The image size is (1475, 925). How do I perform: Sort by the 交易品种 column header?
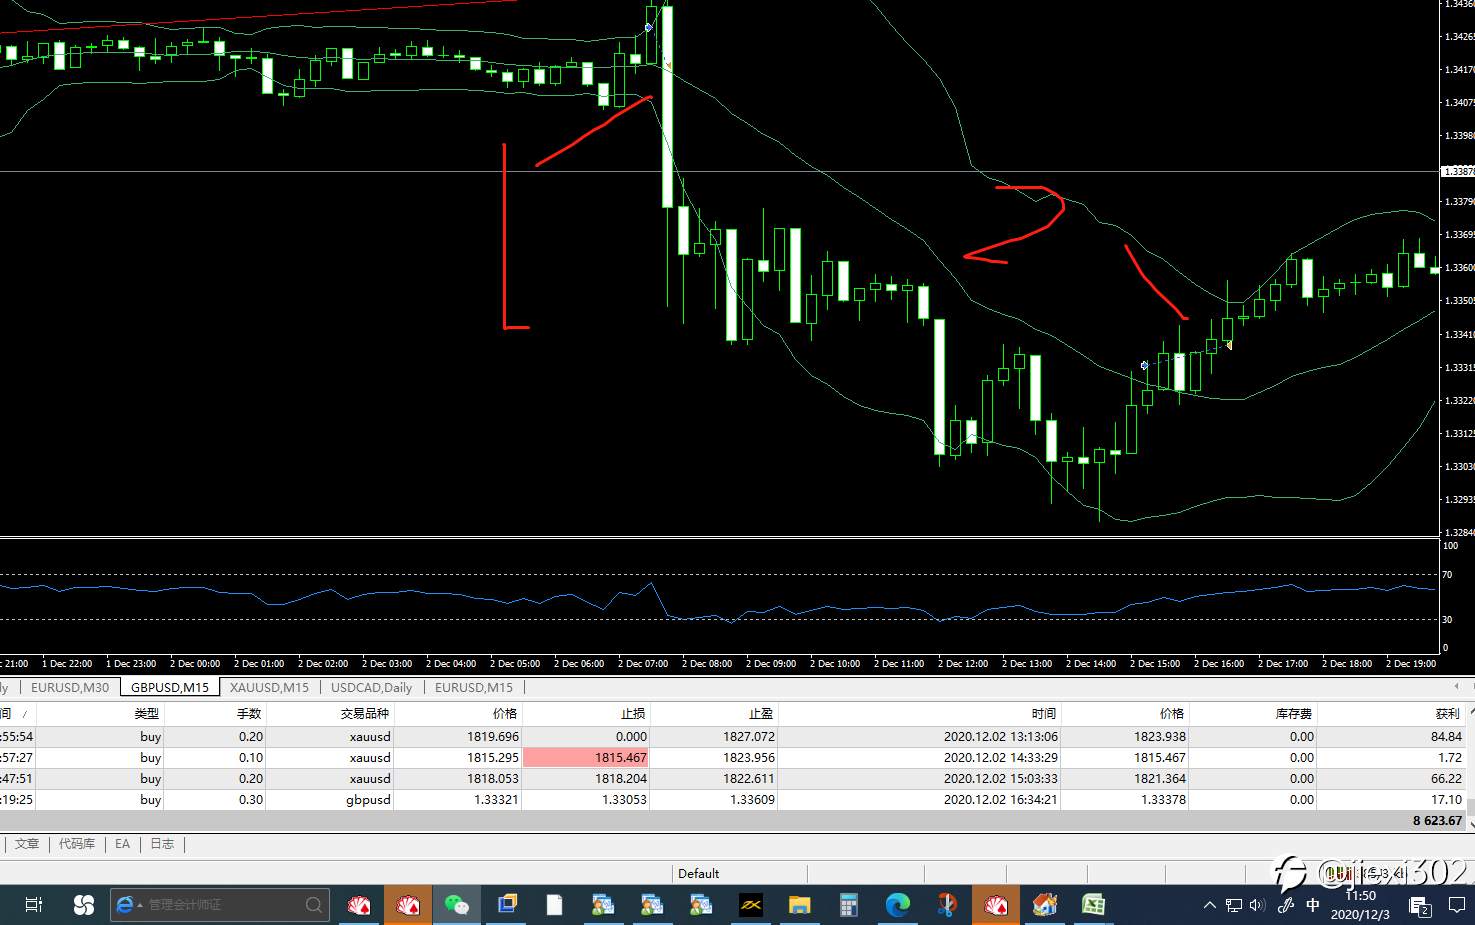click(364, 713)
